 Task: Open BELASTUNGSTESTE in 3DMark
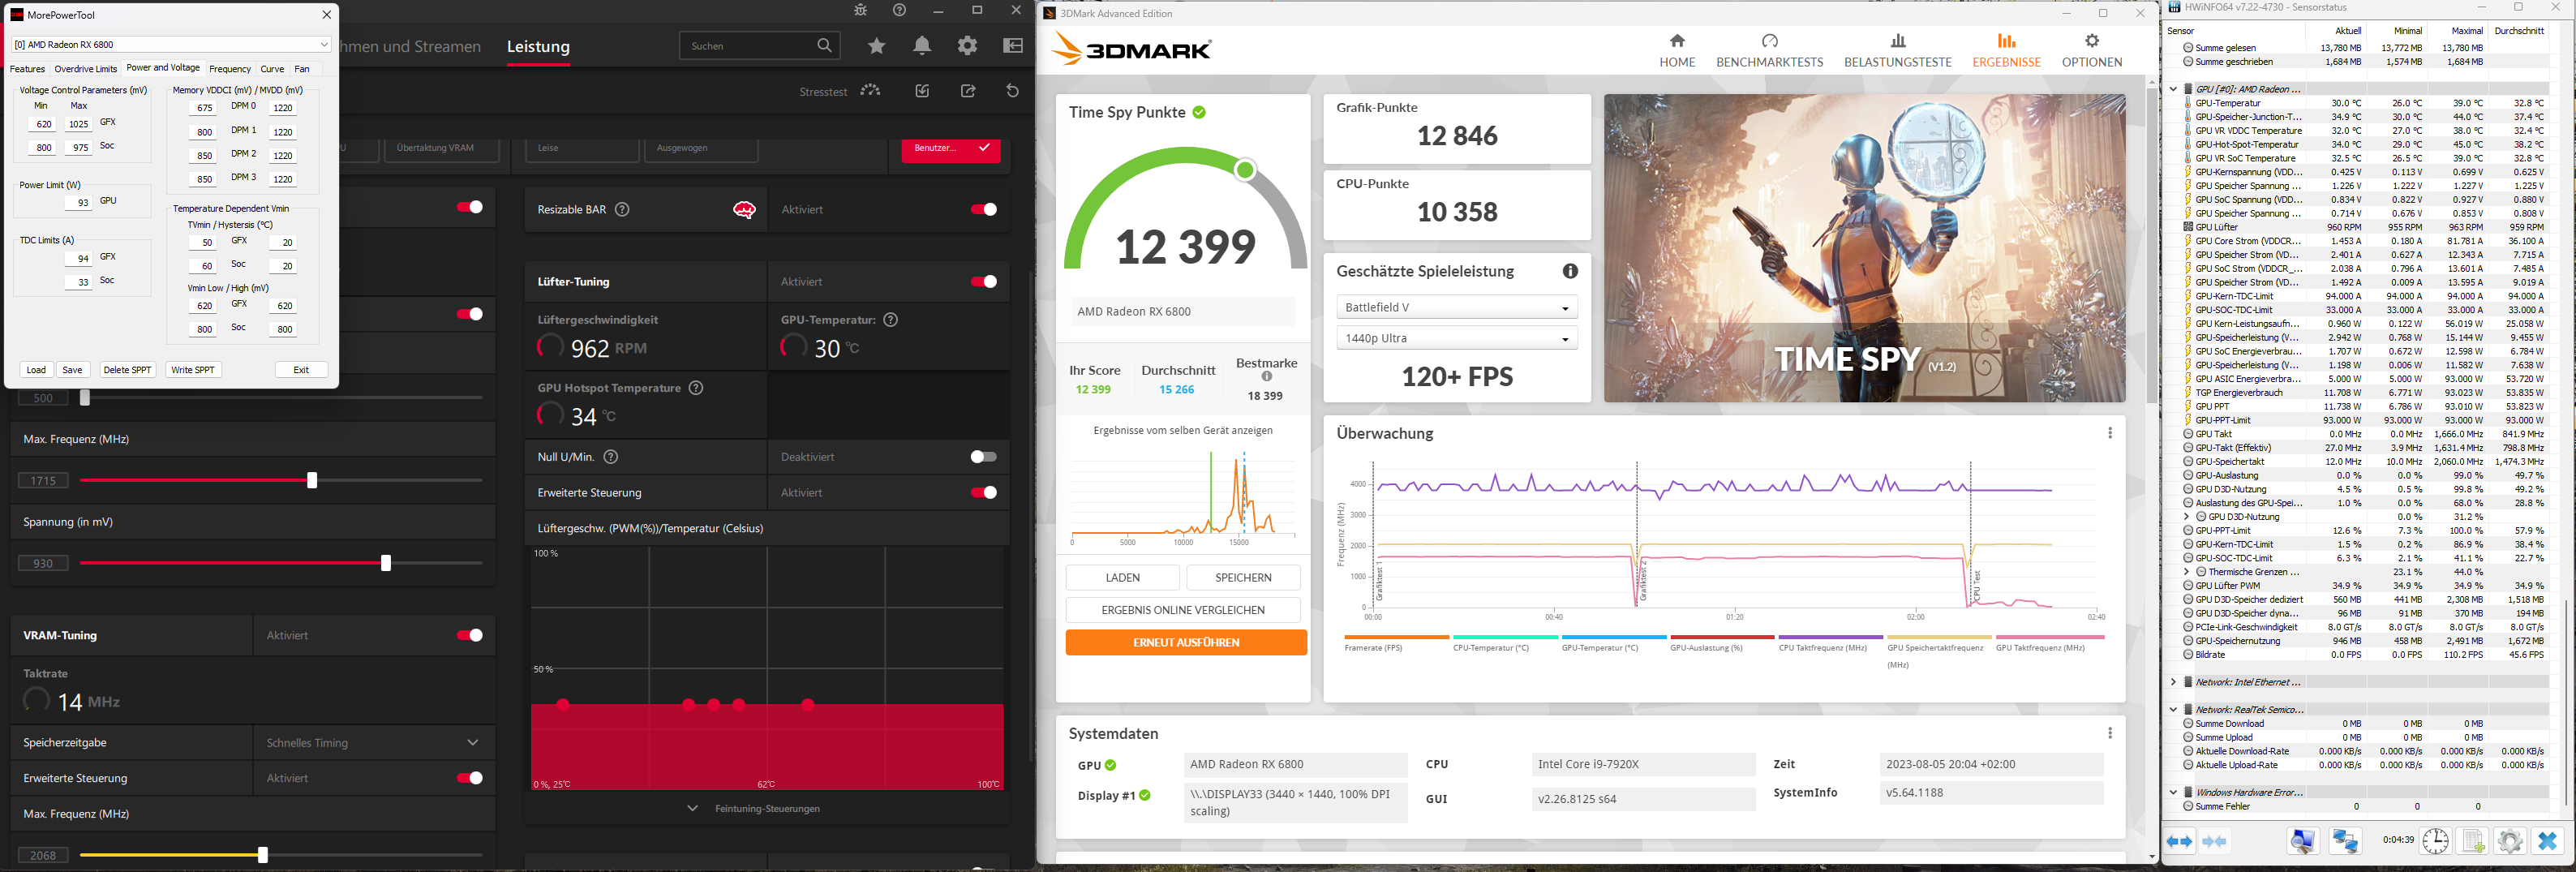[1898, 50]
